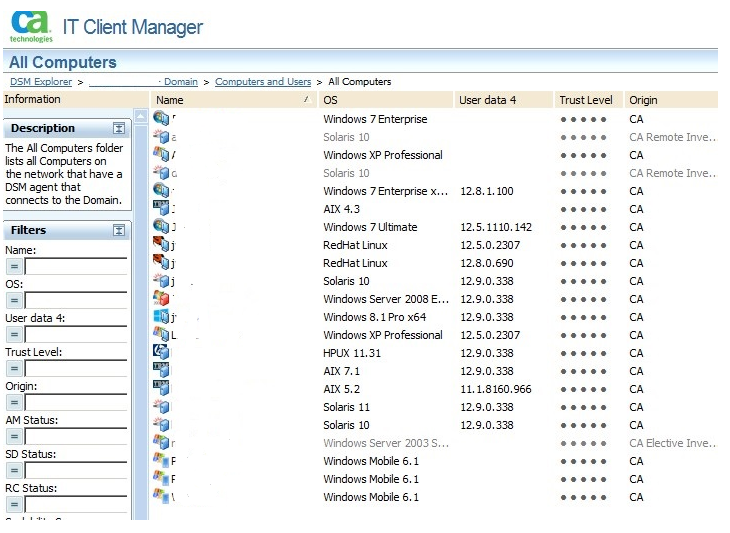Sort list by Trust Level column

coord(586,100)
